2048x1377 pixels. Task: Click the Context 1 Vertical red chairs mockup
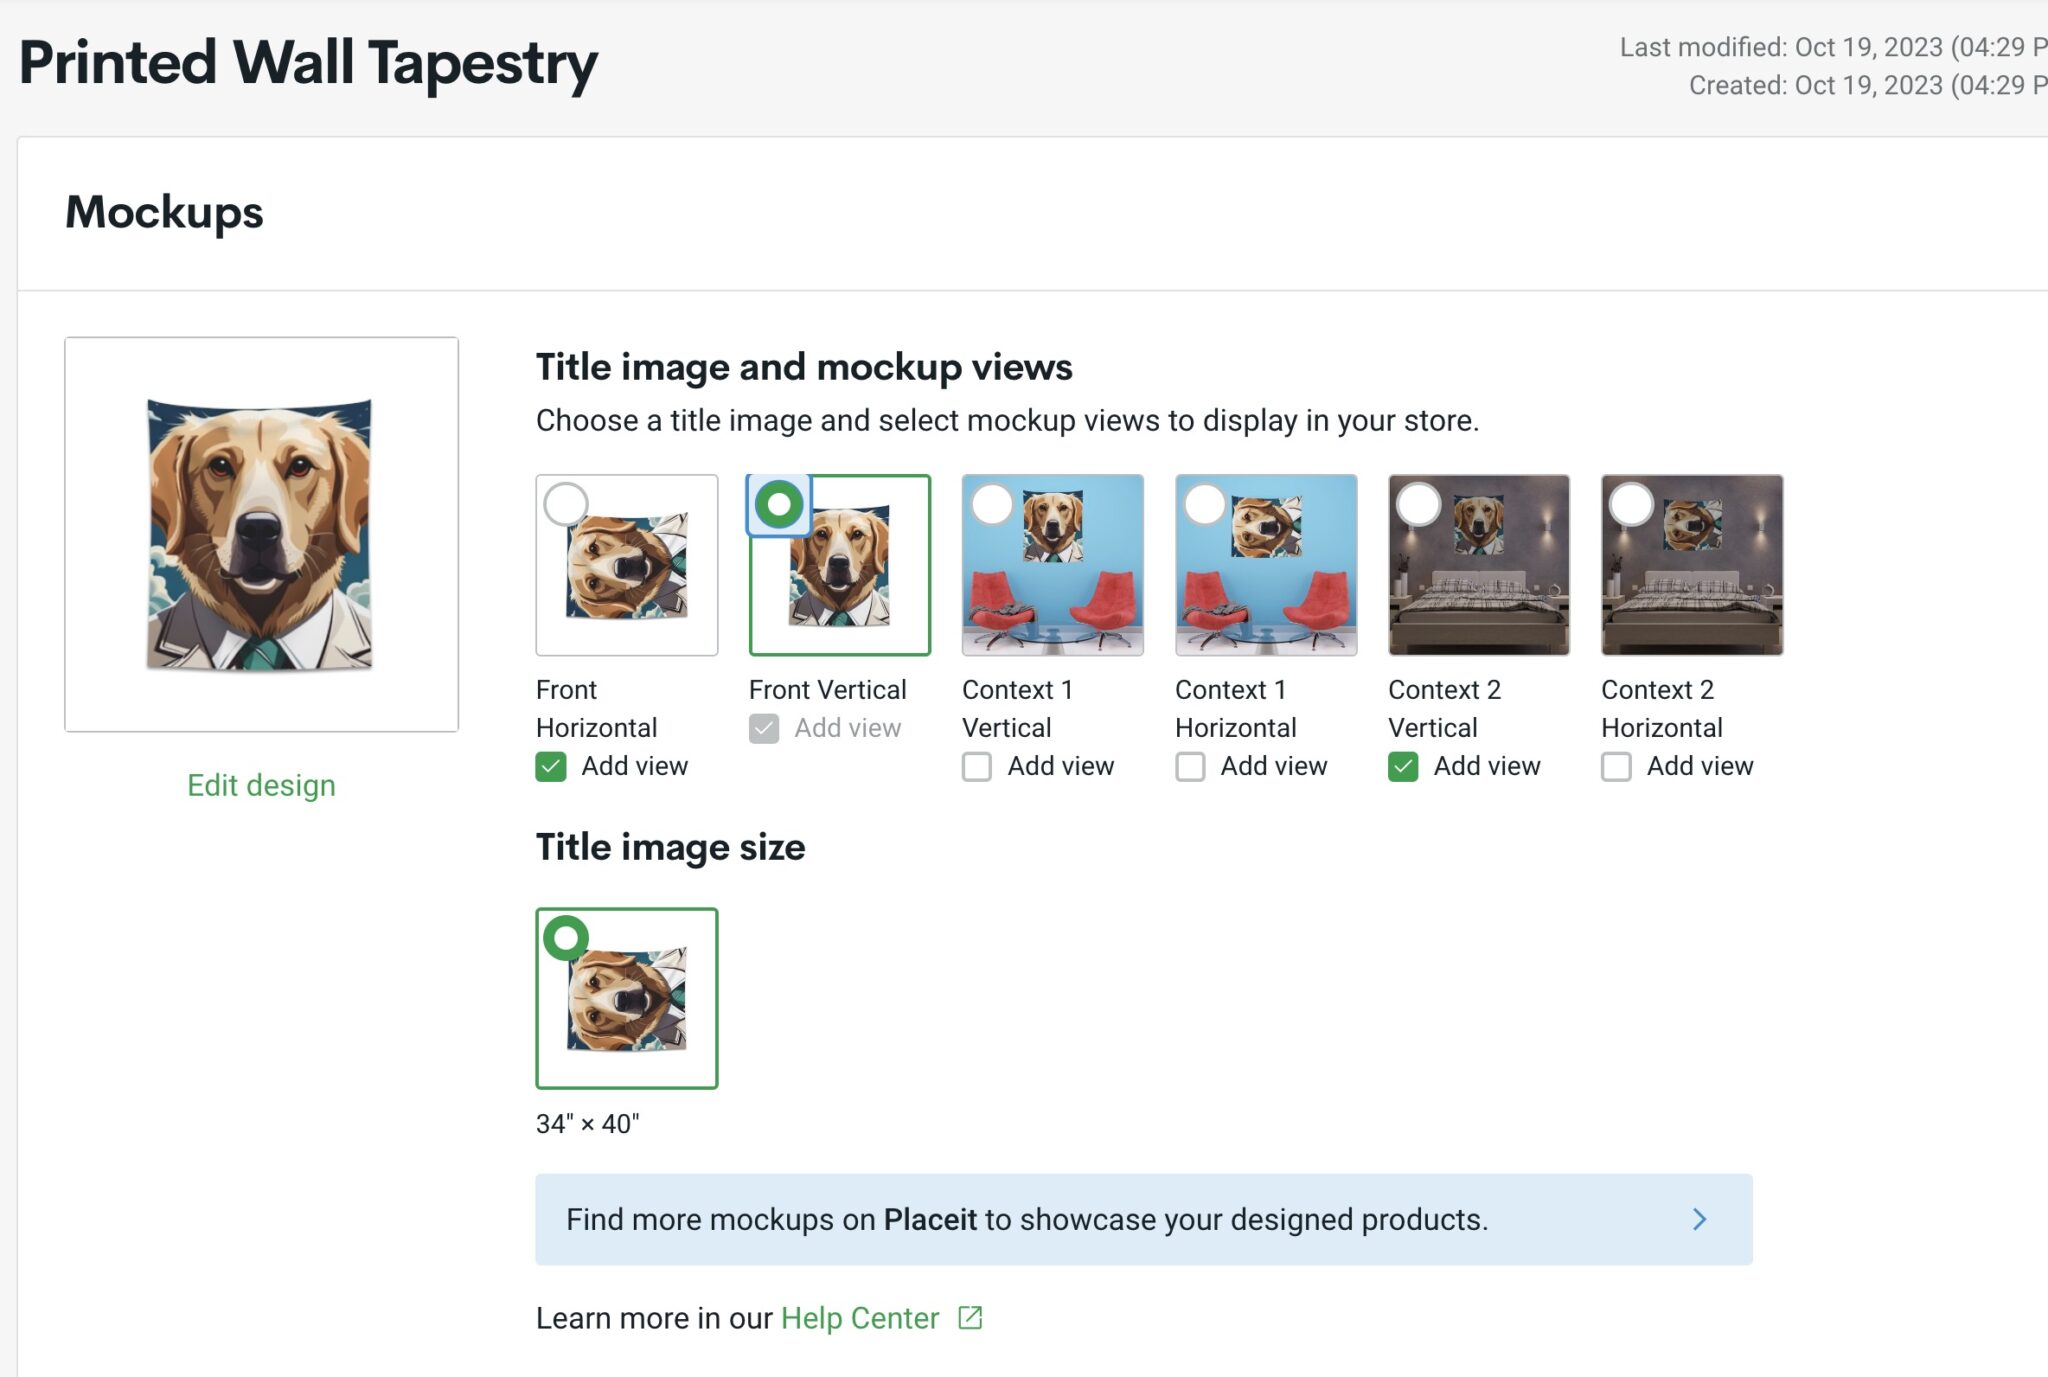pos(1052,565)
